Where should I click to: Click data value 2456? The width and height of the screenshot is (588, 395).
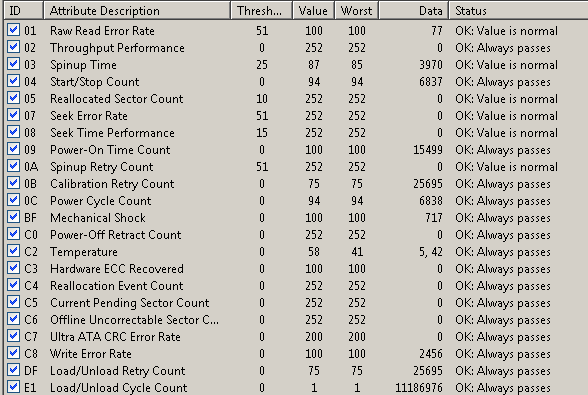[431, 354]
